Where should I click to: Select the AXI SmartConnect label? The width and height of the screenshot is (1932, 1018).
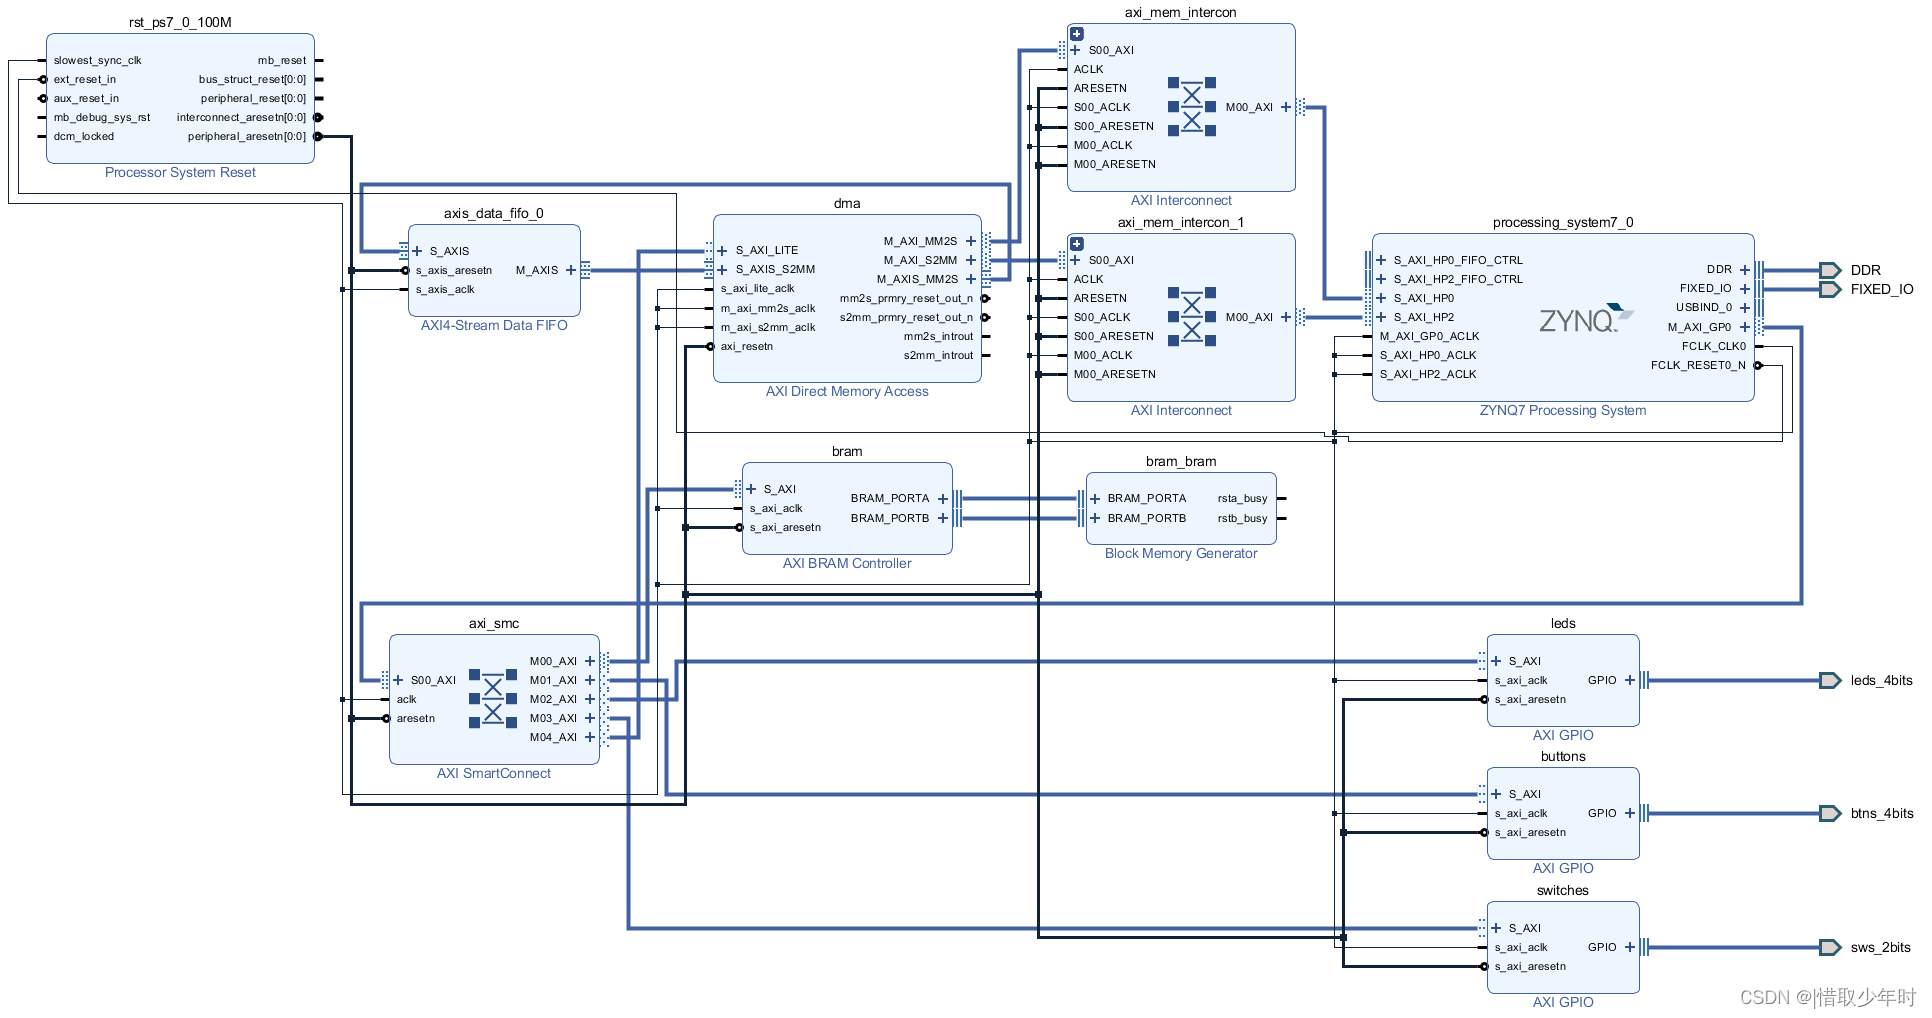pyautogui.click(x=494, y=774)
